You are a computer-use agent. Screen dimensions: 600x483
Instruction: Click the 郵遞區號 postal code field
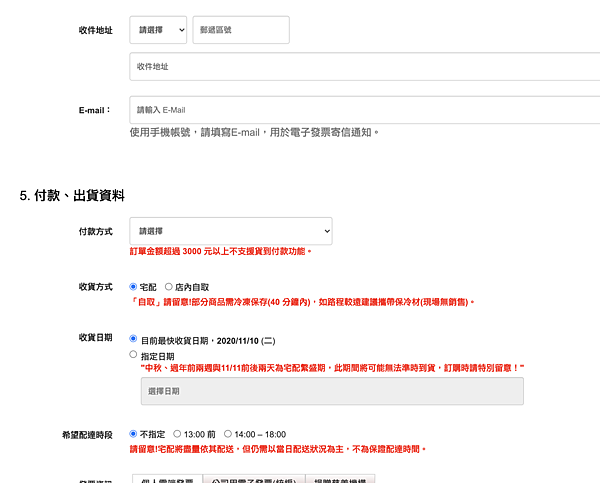[x=241, y=30]
